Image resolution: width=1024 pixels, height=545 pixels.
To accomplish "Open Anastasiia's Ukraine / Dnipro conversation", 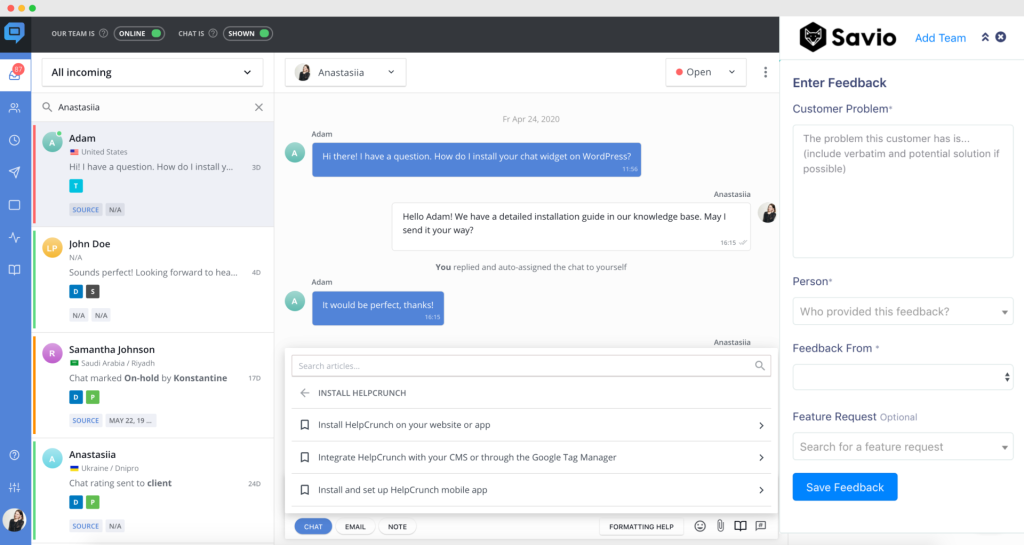I will 153,490.
